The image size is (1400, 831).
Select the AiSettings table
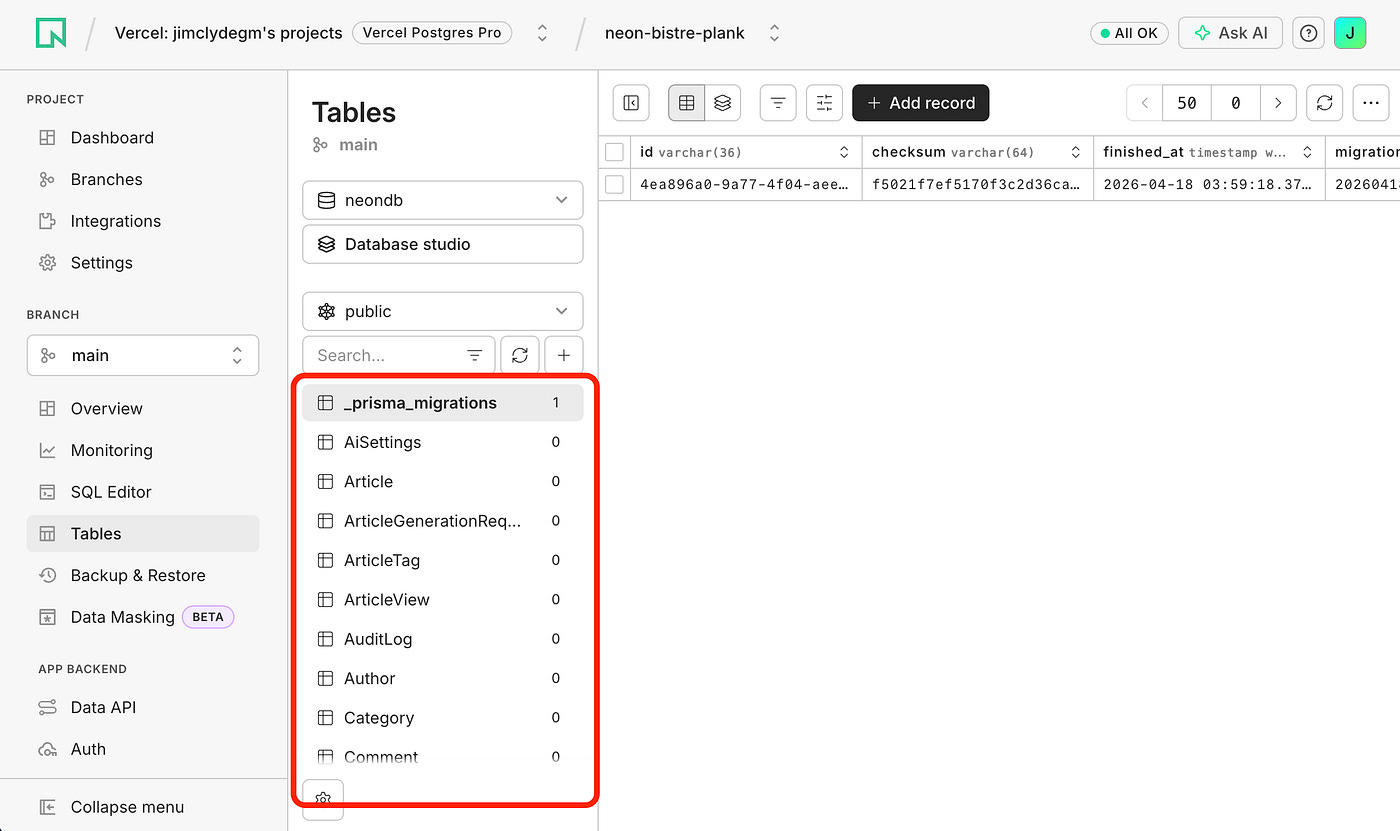(x=442, y=442)
